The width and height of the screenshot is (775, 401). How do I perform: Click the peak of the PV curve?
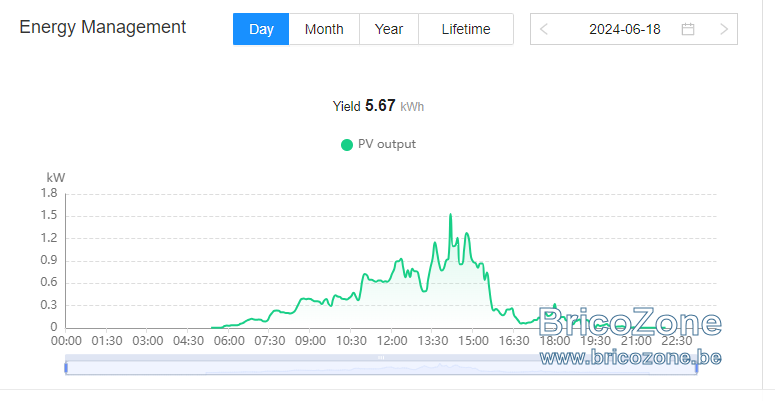click(x=450, y=215)
